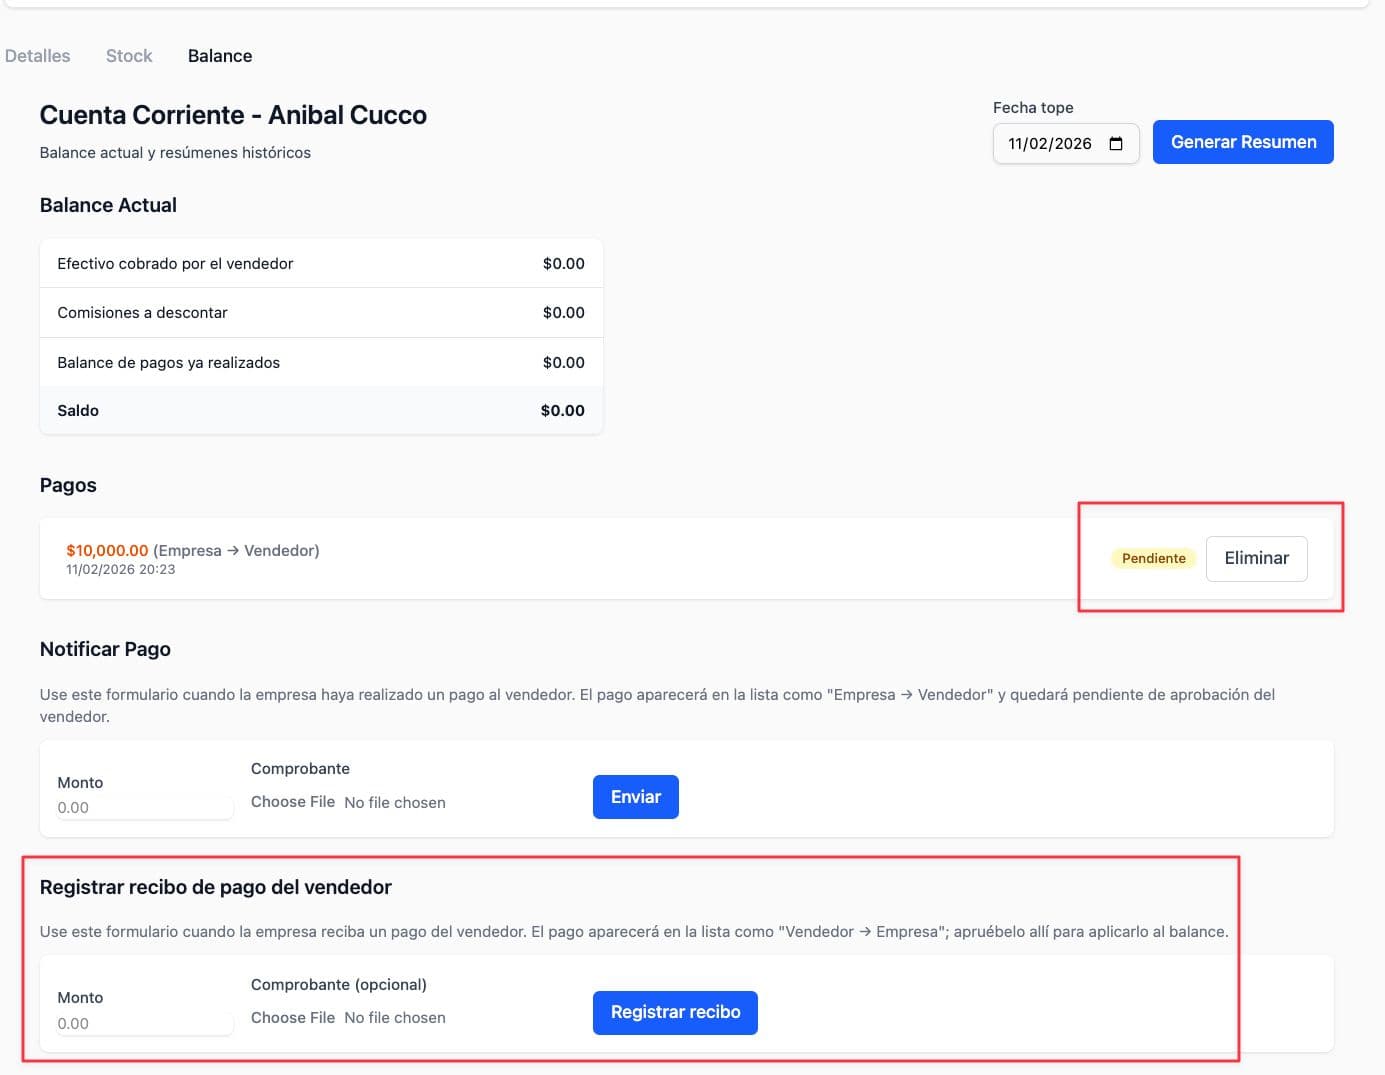Open the calendar picker in Fecha tope
The height and width of the screenshot is (1075, 1385).
click(1116, 144)
